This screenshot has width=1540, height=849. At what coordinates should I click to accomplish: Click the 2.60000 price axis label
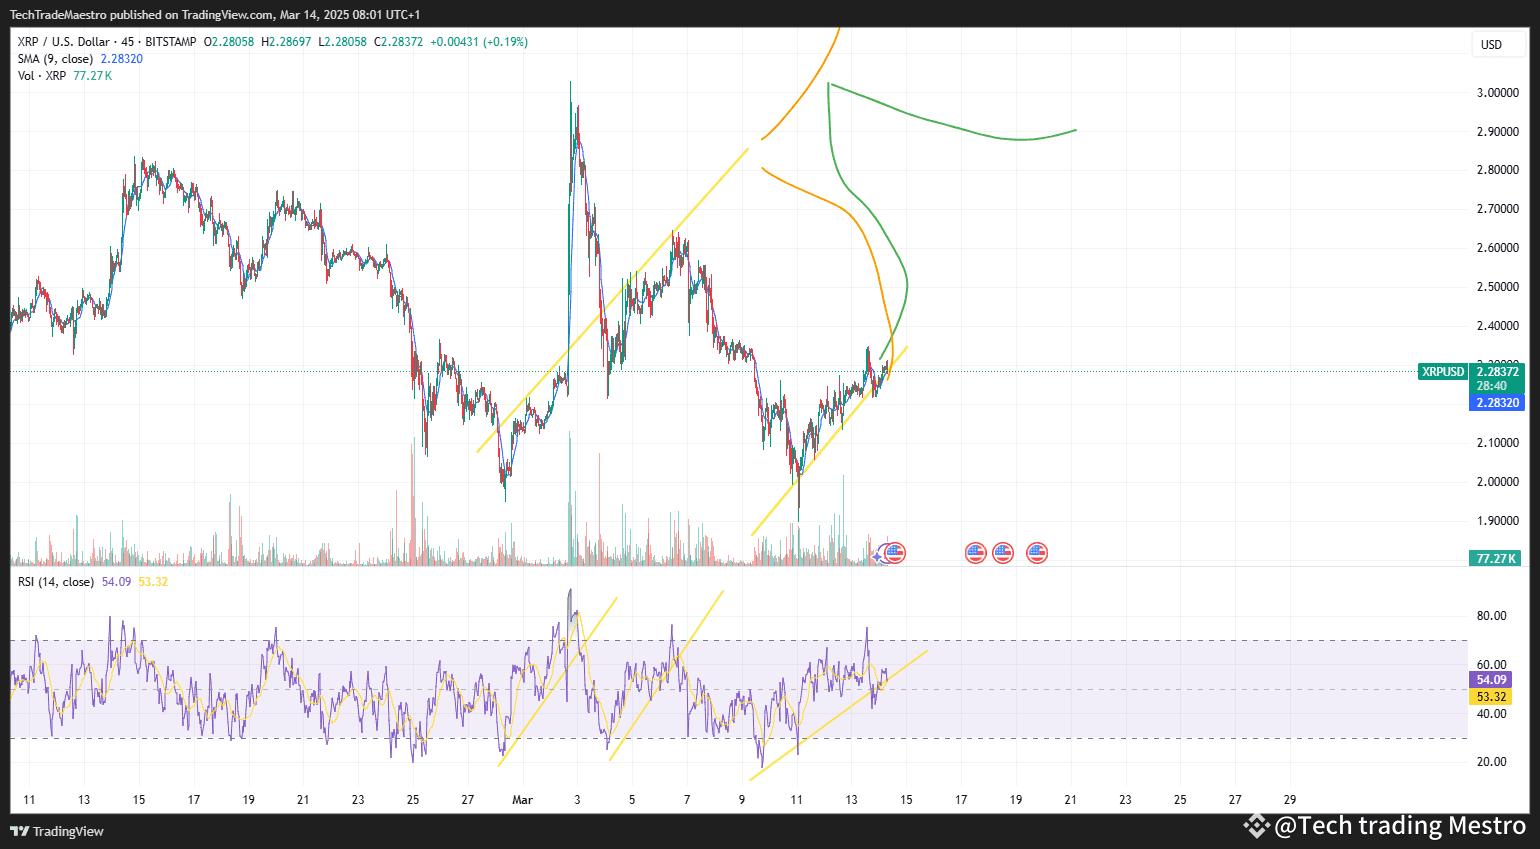[1498, 248]
